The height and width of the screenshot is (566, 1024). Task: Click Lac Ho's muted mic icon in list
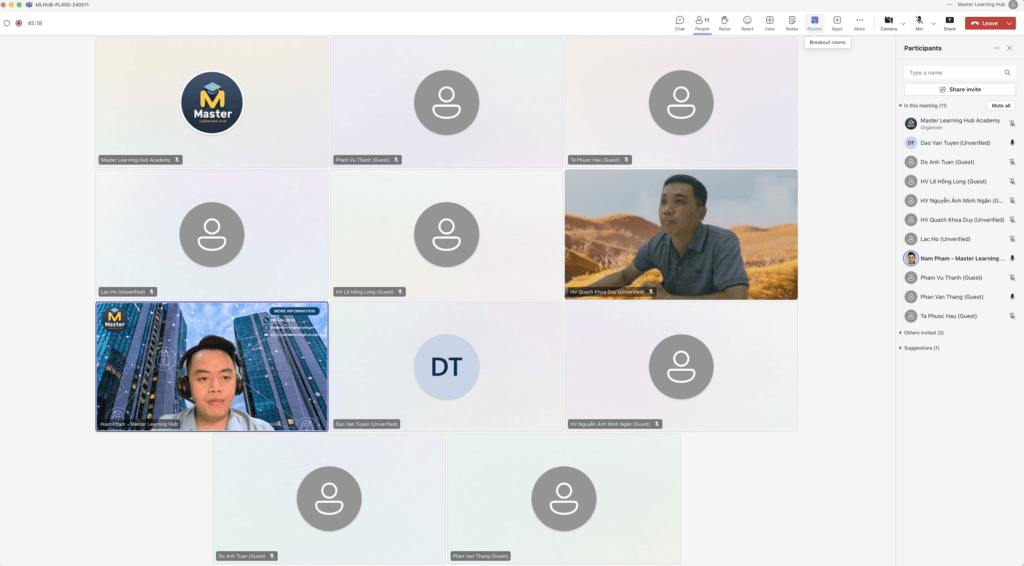tap(1012, 239)
